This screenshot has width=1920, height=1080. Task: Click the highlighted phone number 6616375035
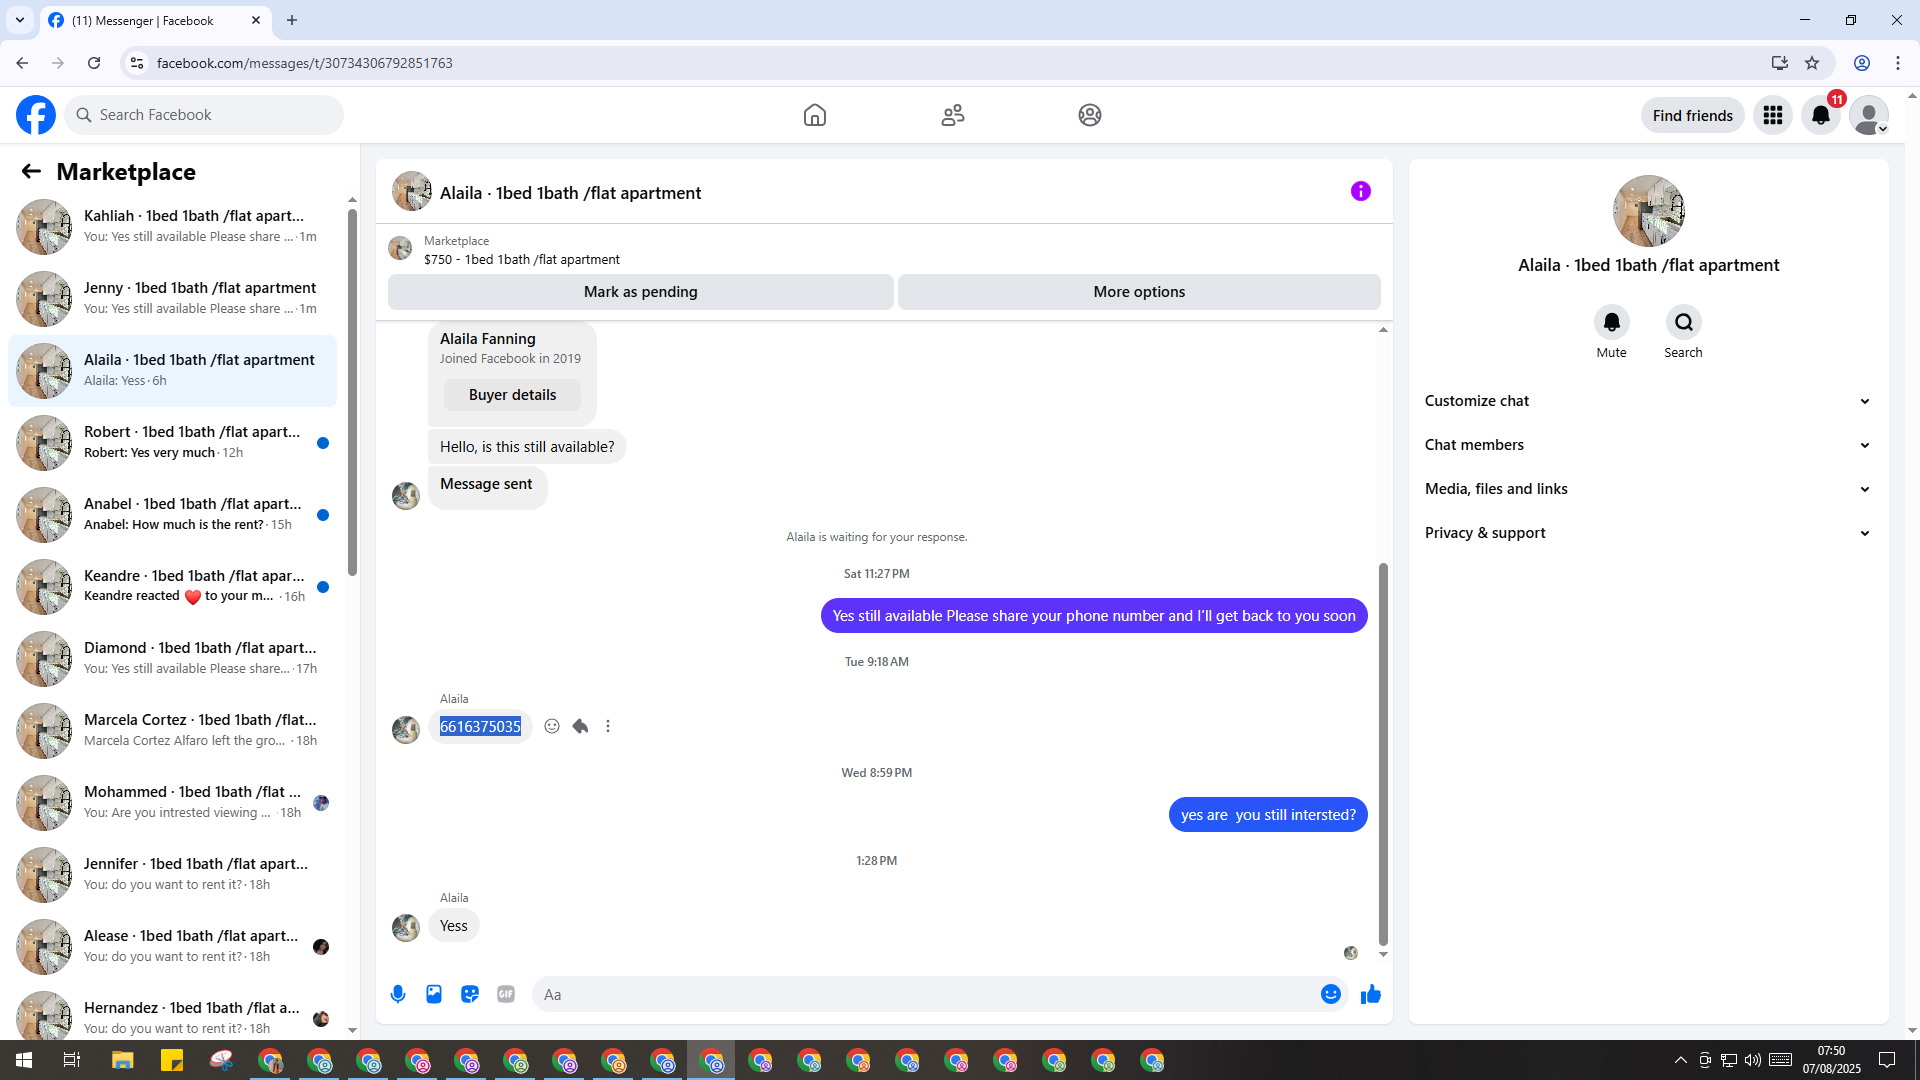pos(480,726)
